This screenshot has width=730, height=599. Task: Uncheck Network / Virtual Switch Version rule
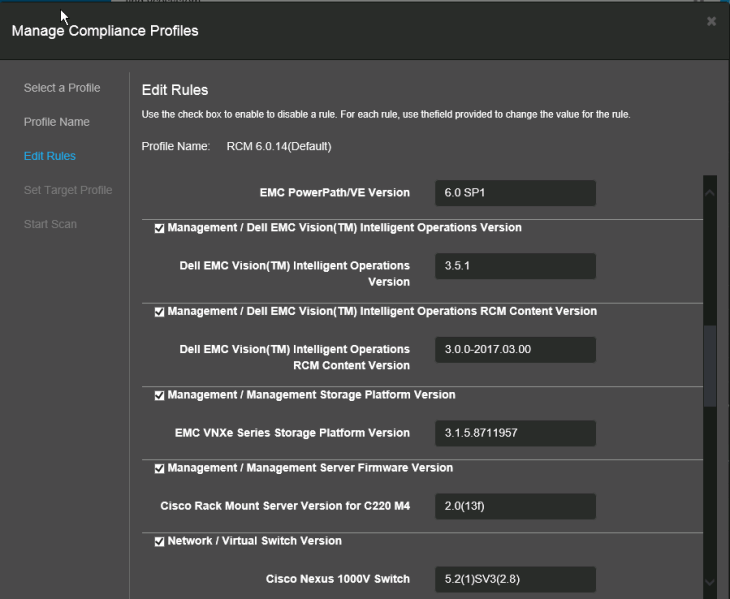tap(160, 542)
